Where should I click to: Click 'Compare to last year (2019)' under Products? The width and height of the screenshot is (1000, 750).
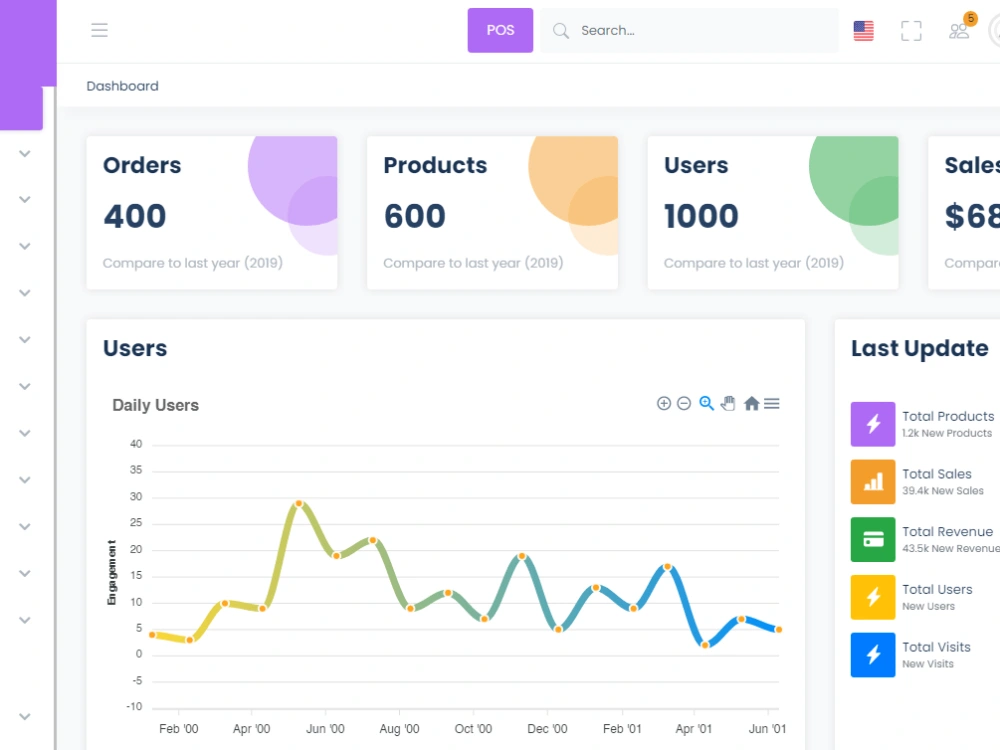[473, 263]
